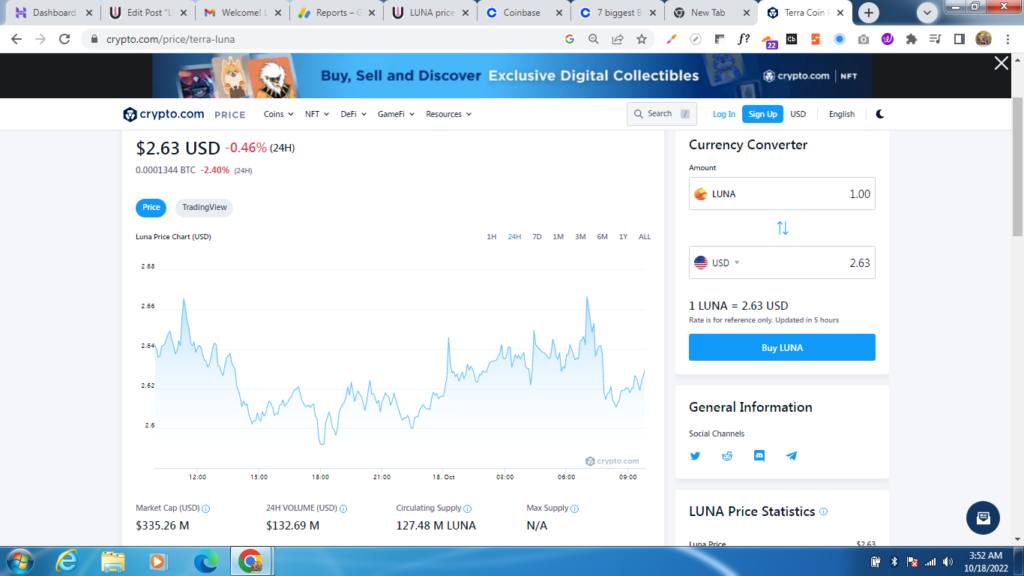Switch to the LUNA price browser tab

pos(430,12)
